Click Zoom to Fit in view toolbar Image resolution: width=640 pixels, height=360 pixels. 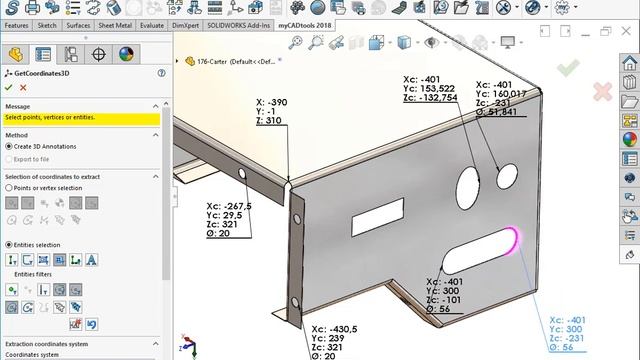click(296, 42)
